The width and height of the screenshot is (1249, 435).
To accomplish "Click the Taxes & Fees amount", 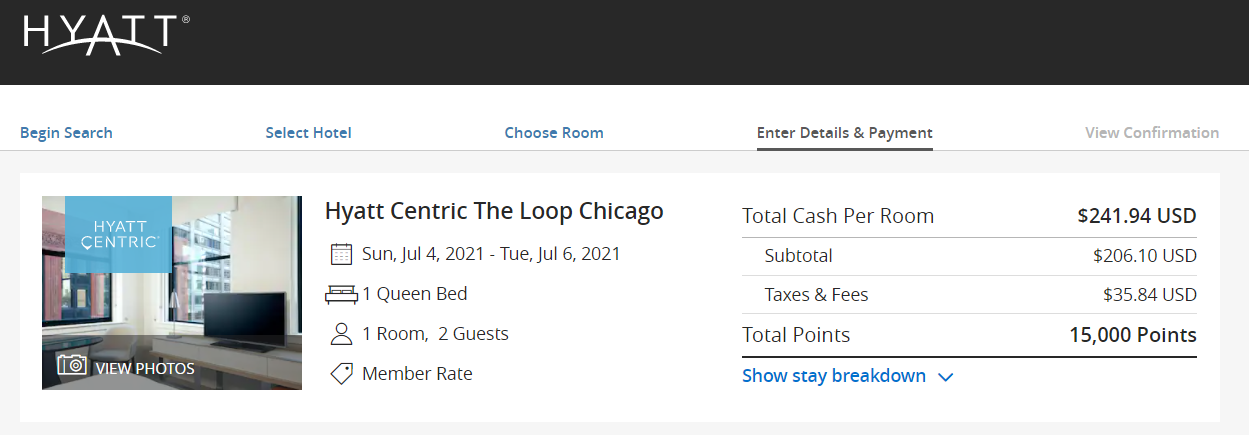I will 1149,295.
